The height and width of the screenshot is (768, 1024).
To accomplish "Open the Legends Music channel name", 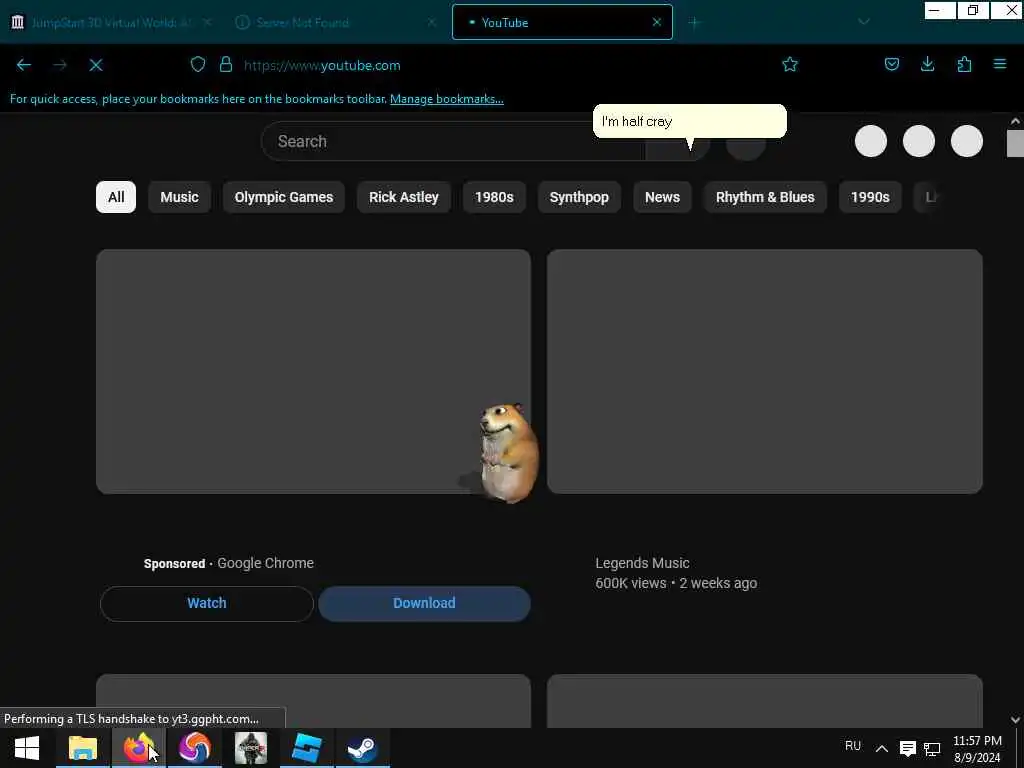I will coord(642,563).
